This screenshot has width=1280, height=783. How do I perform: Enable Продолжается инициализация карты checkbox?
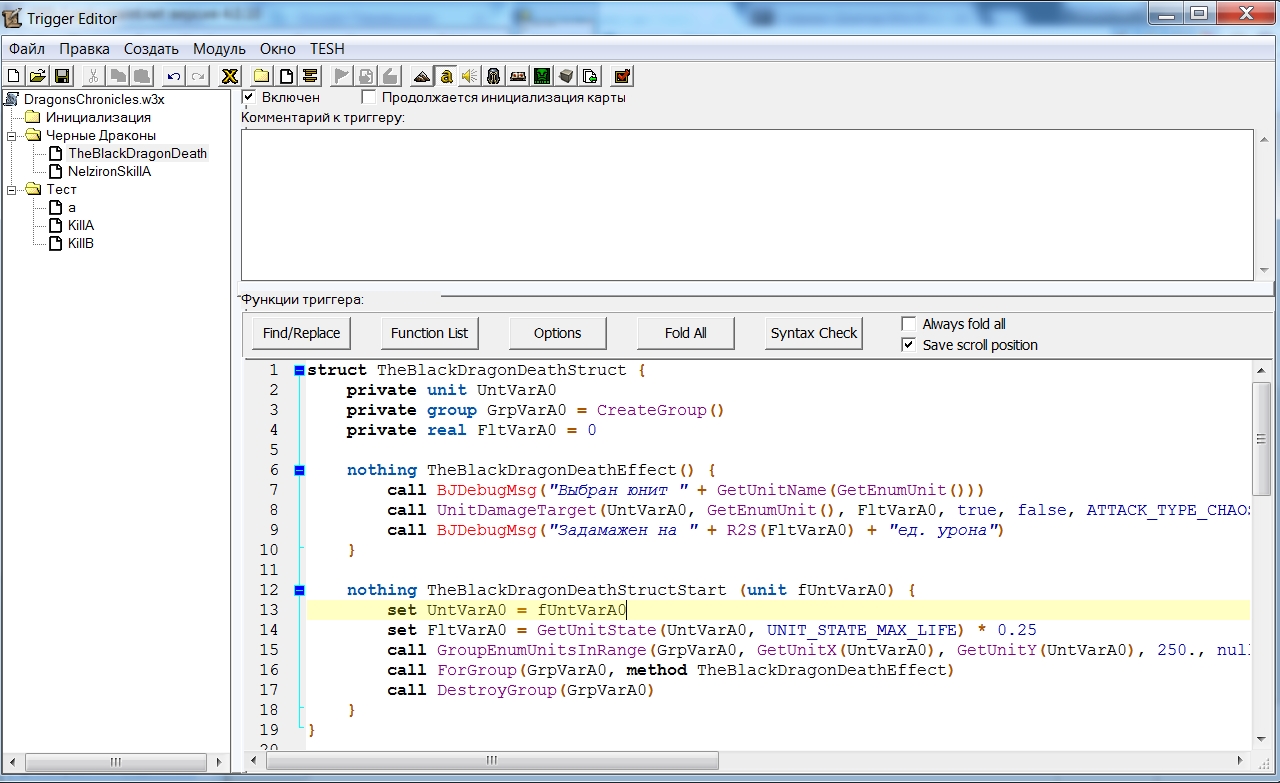click(x=369, y=97)
